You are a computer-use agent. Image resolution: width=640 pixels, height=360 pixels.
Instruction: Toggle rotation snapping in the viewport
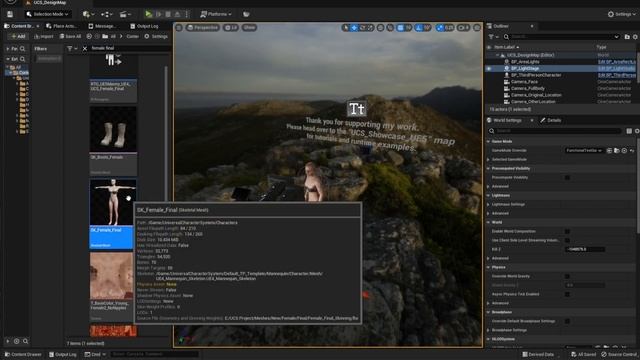click(x=419, y=28)
